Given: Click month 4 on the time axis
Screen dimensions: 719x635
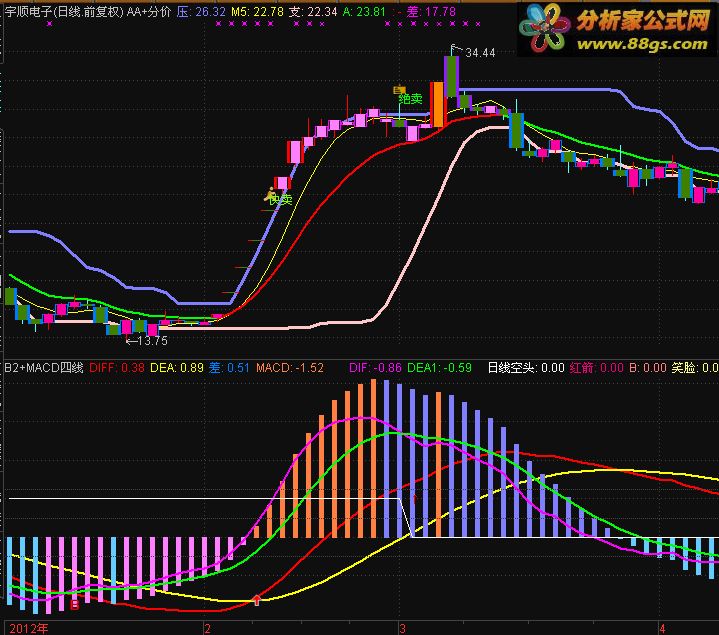Looking at the screenshot, I should (662, 629).
